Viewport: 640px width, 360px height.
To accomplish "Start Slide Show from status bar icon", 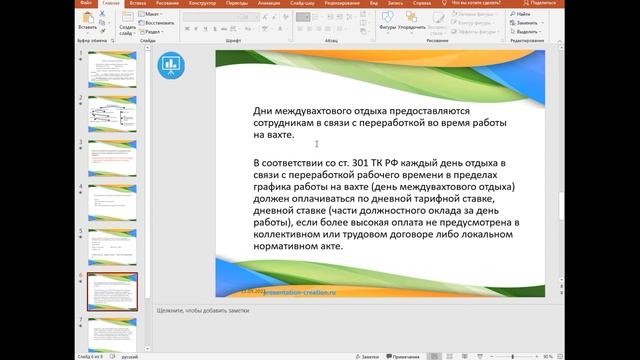I will (480, 357).
